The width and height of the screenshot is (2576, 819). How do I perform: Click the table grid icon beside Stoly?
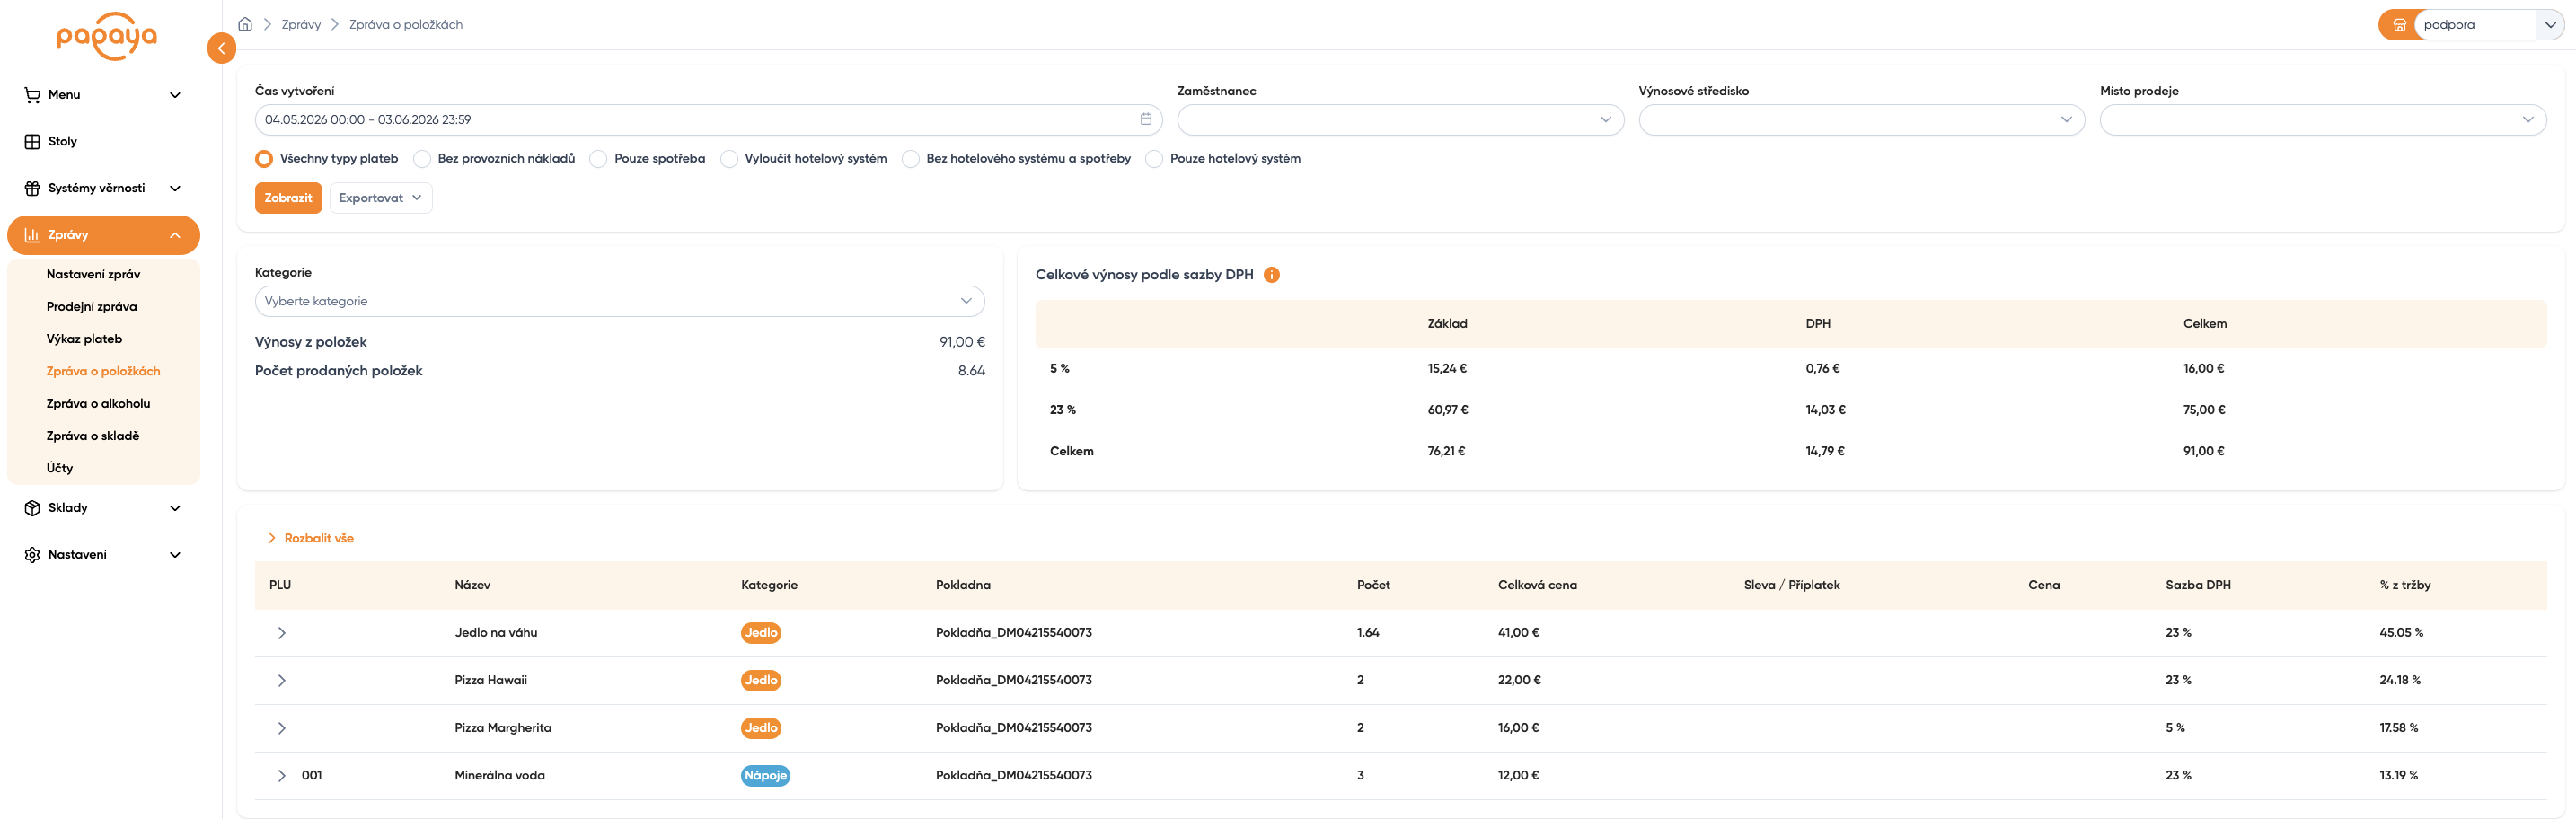(x=32, y=142)
